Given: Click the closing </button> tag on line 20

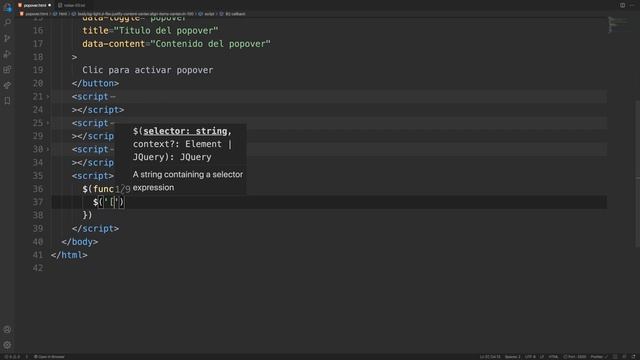Looking at the screenshot, I should click(96, 83).
